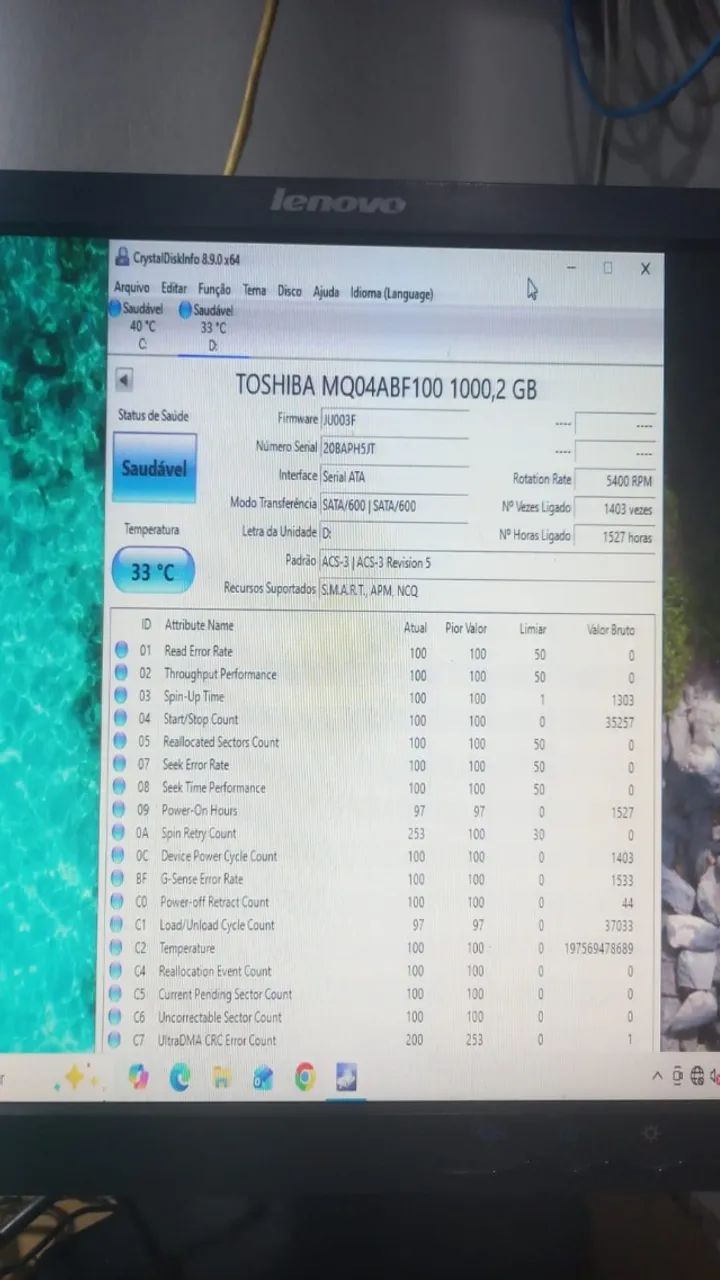Click status circle for Seek Error Rate
Screen dimensions: 720x1280
[121, 764]
